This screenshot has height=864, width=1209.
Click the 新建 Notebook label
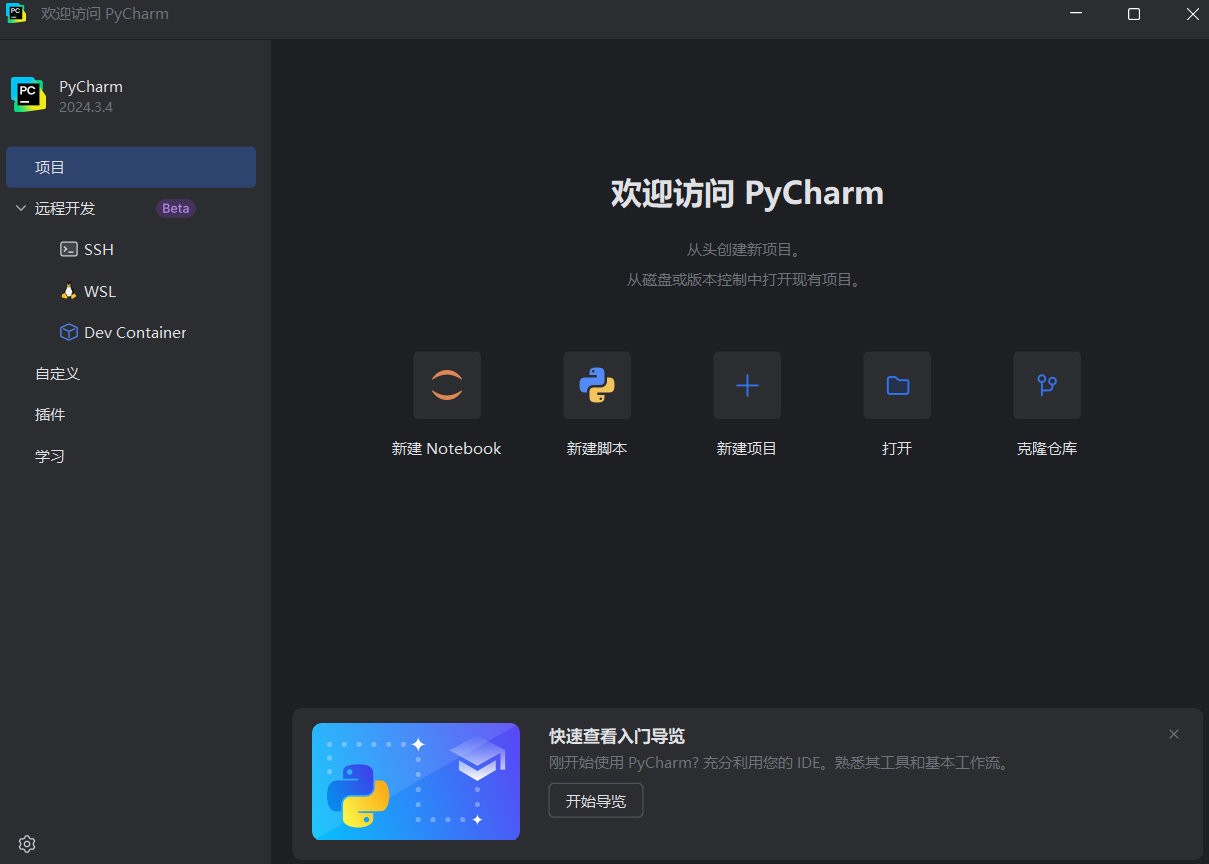[x=447, y=449]
